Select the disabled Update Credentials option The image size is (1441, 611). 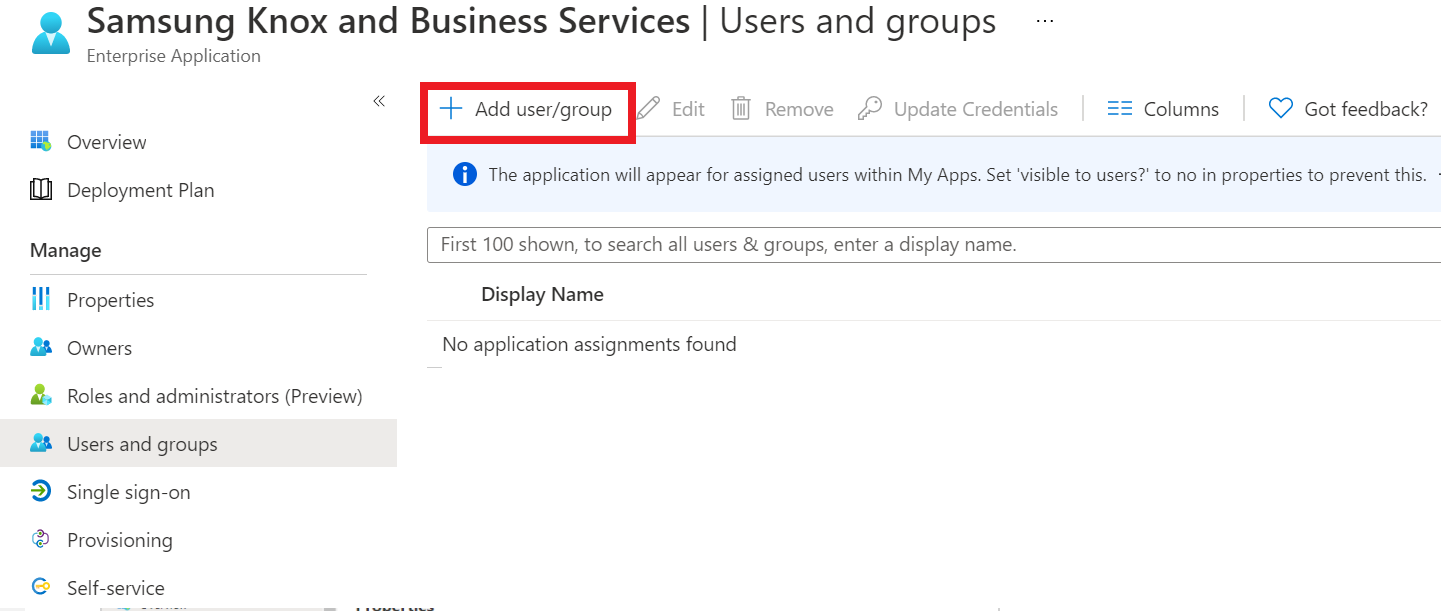(957, 108)
